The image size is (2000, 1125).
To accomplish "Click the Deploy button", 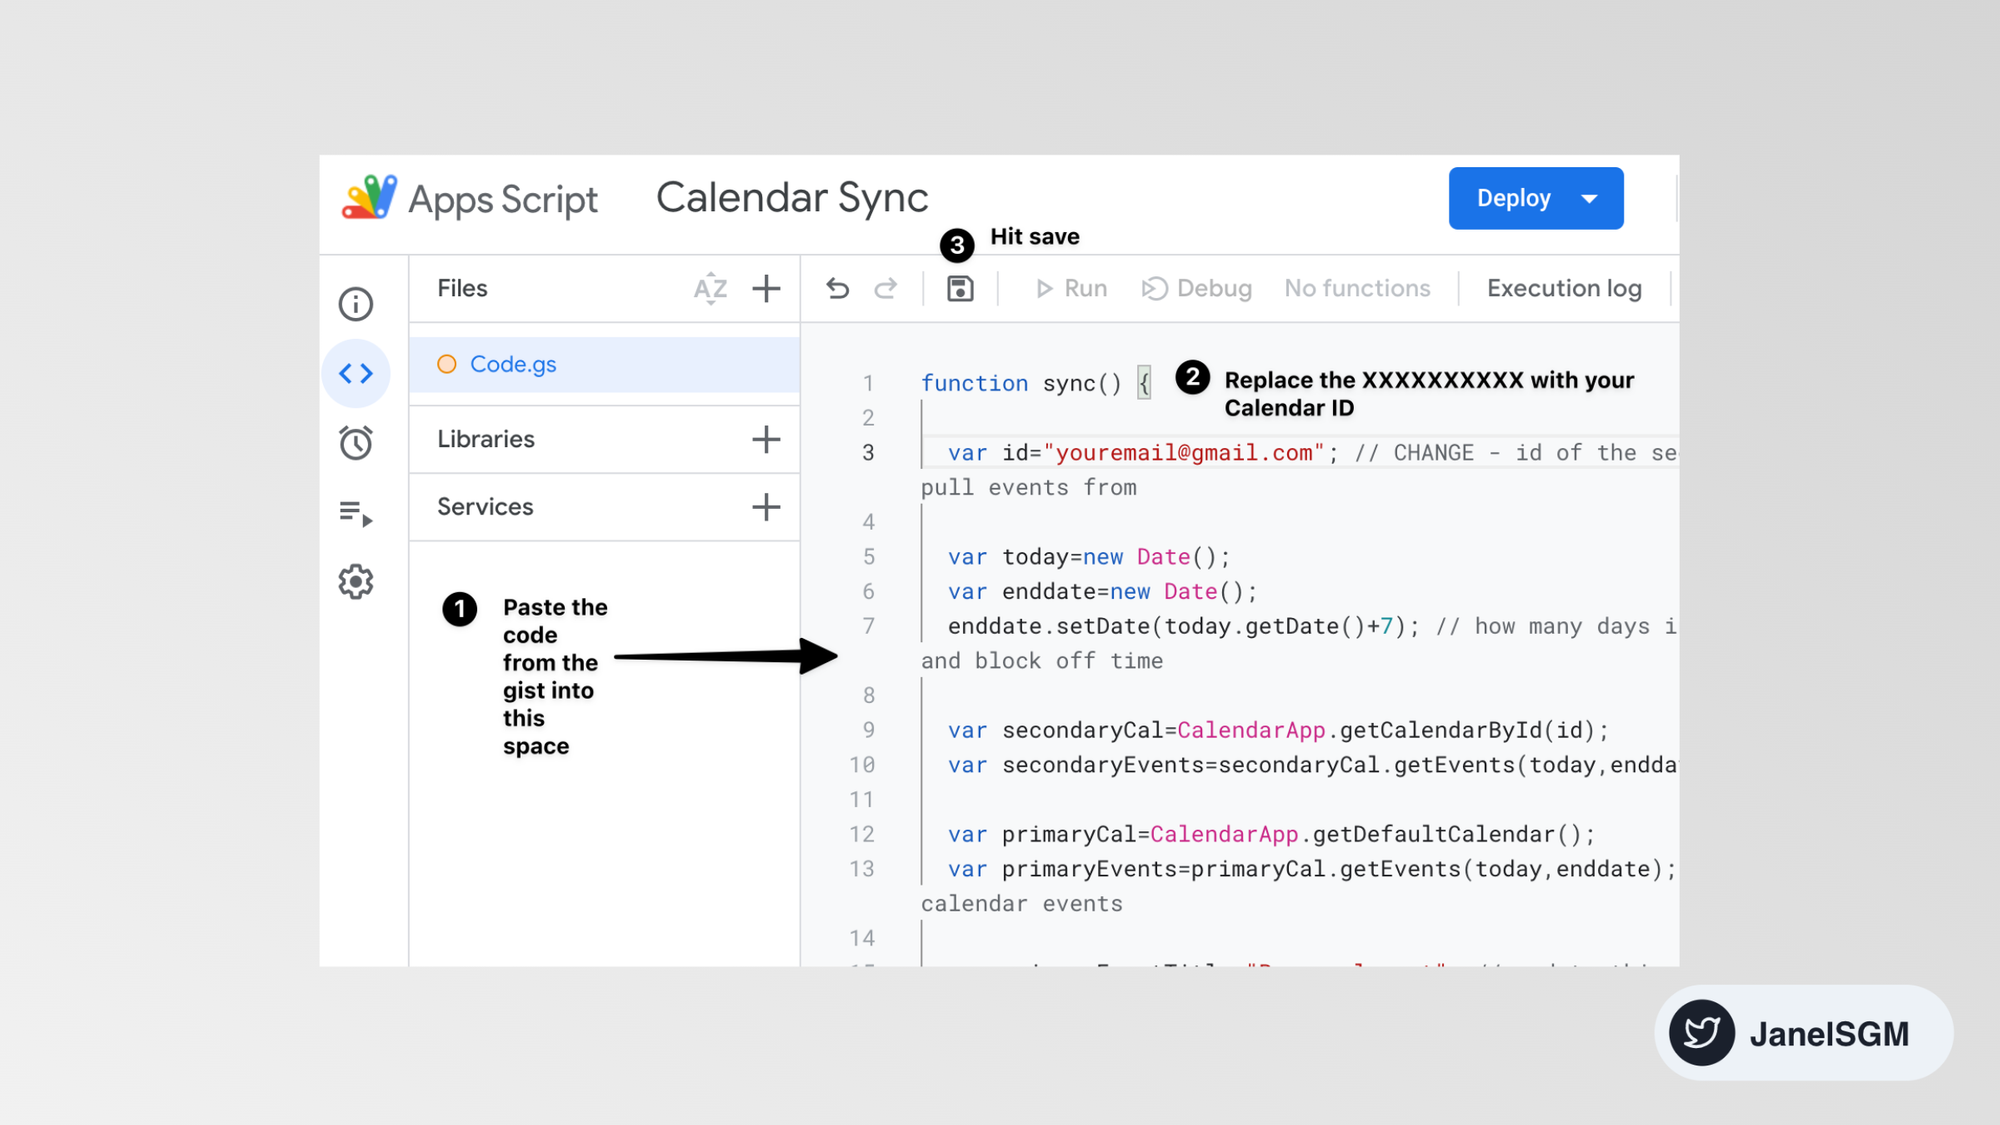I will [x=1513, y=198].
